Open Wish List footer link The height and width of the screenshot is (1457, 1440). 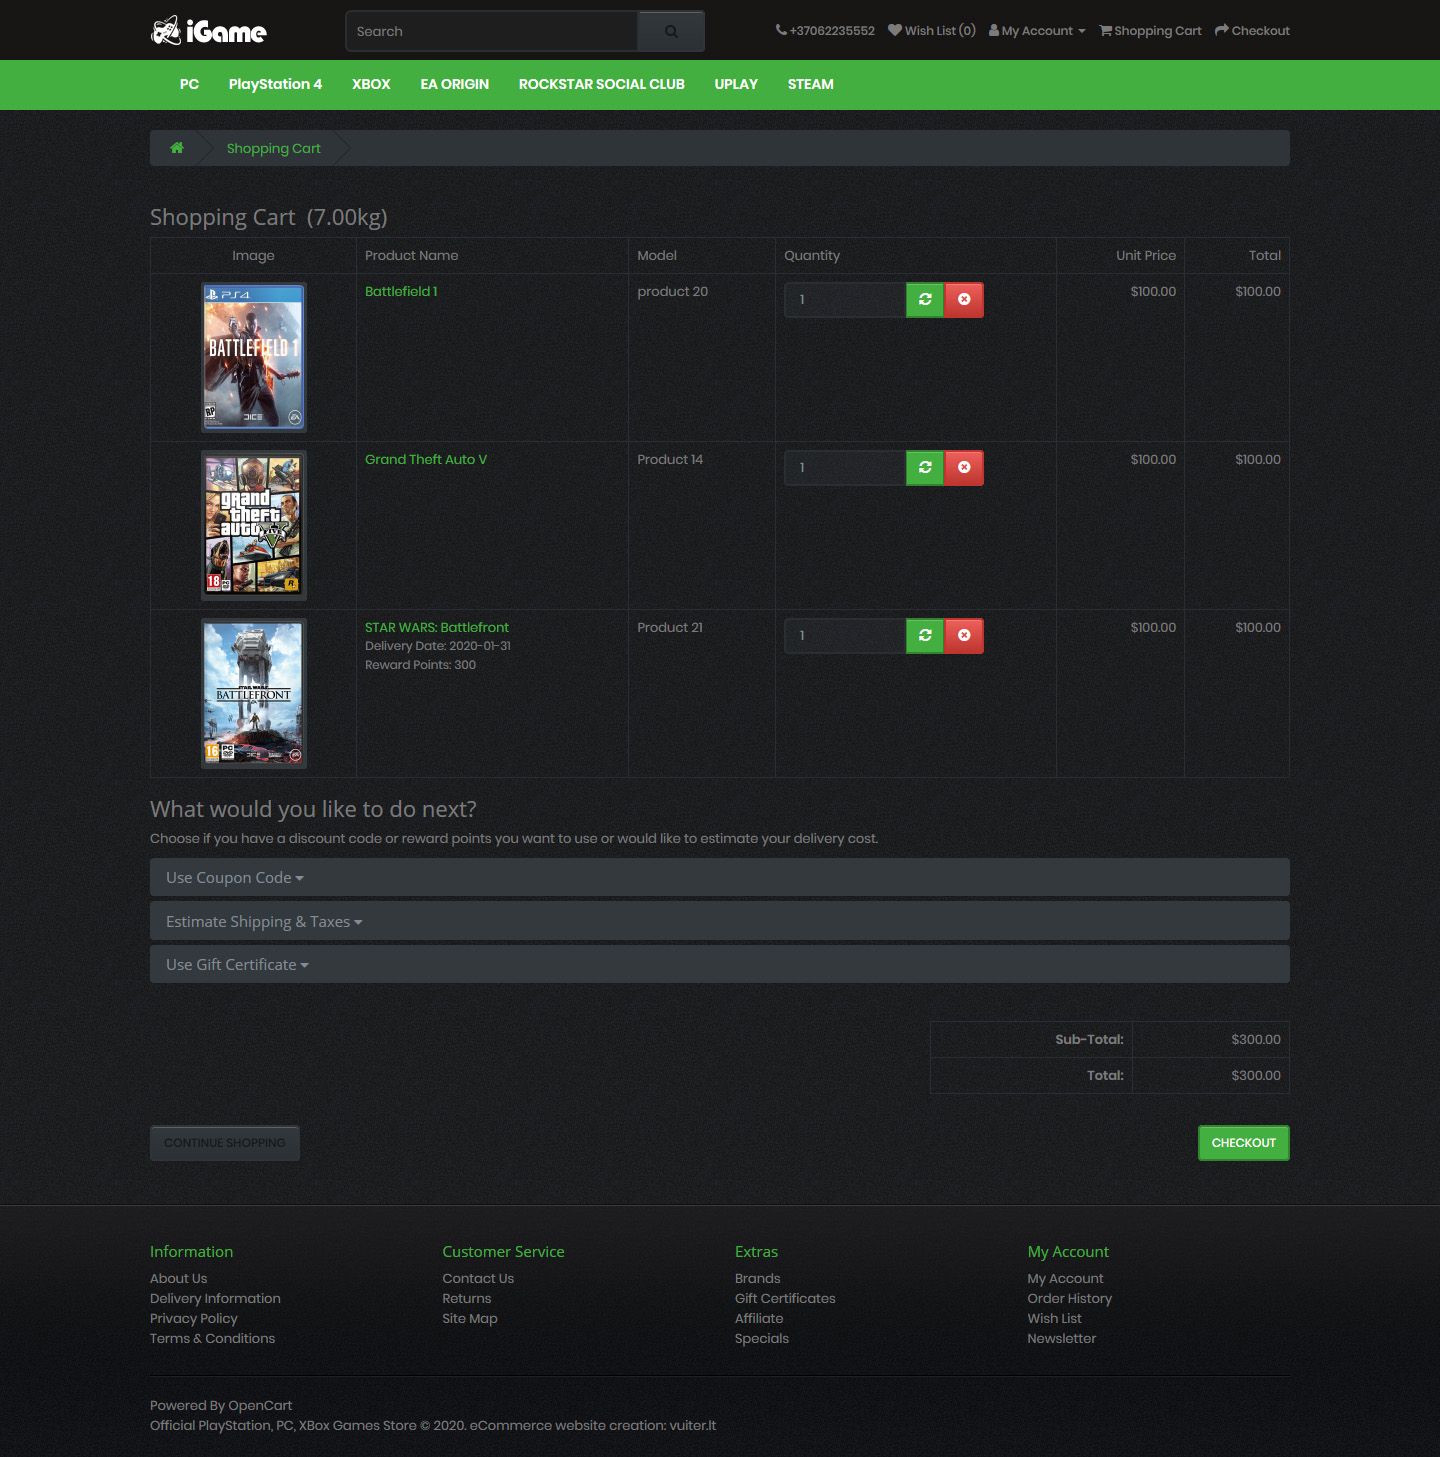[x=1055, y=1318]
